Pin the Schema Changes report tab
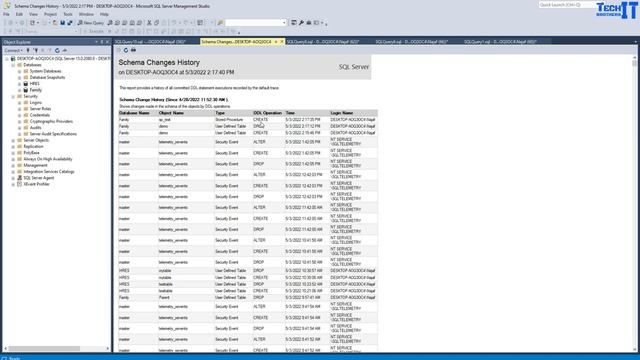 point(276,42)
